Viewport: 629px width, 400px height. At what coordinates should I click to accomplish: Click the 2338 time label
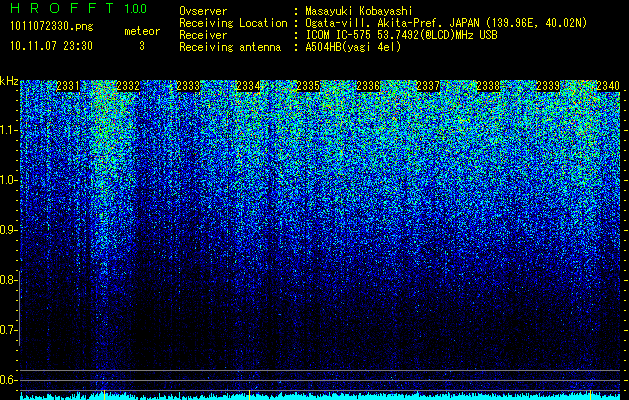coord(488,86)
